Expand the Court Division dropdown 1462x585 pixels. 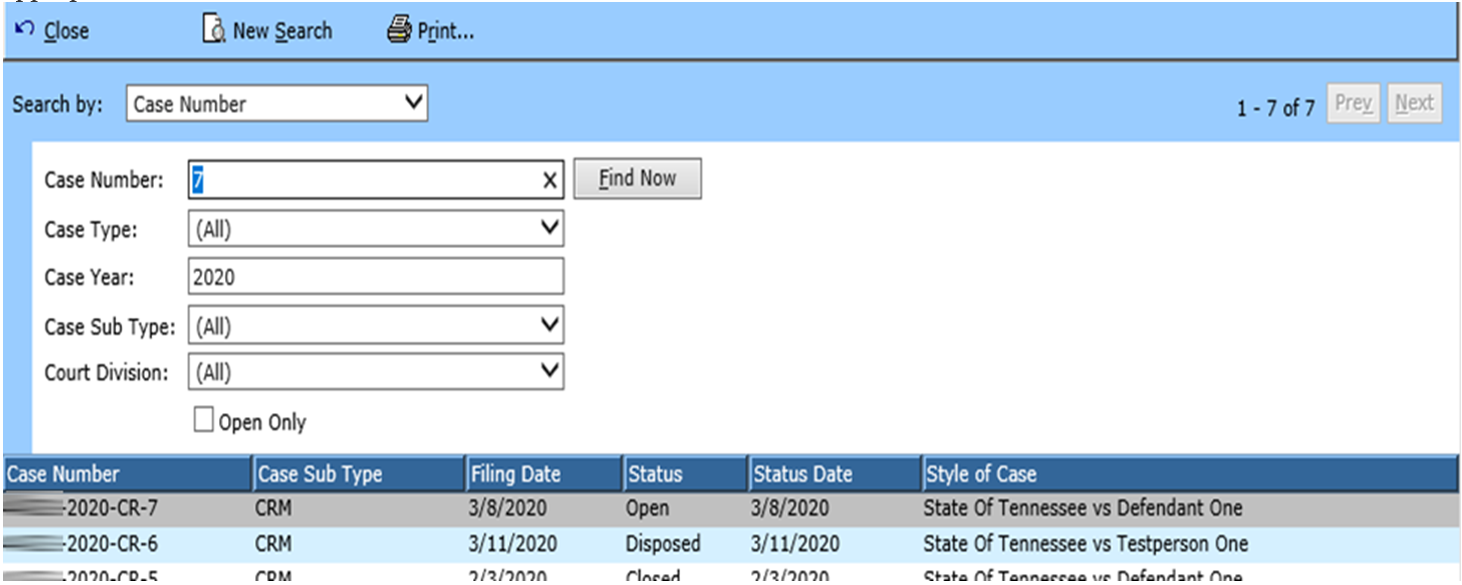376,372
